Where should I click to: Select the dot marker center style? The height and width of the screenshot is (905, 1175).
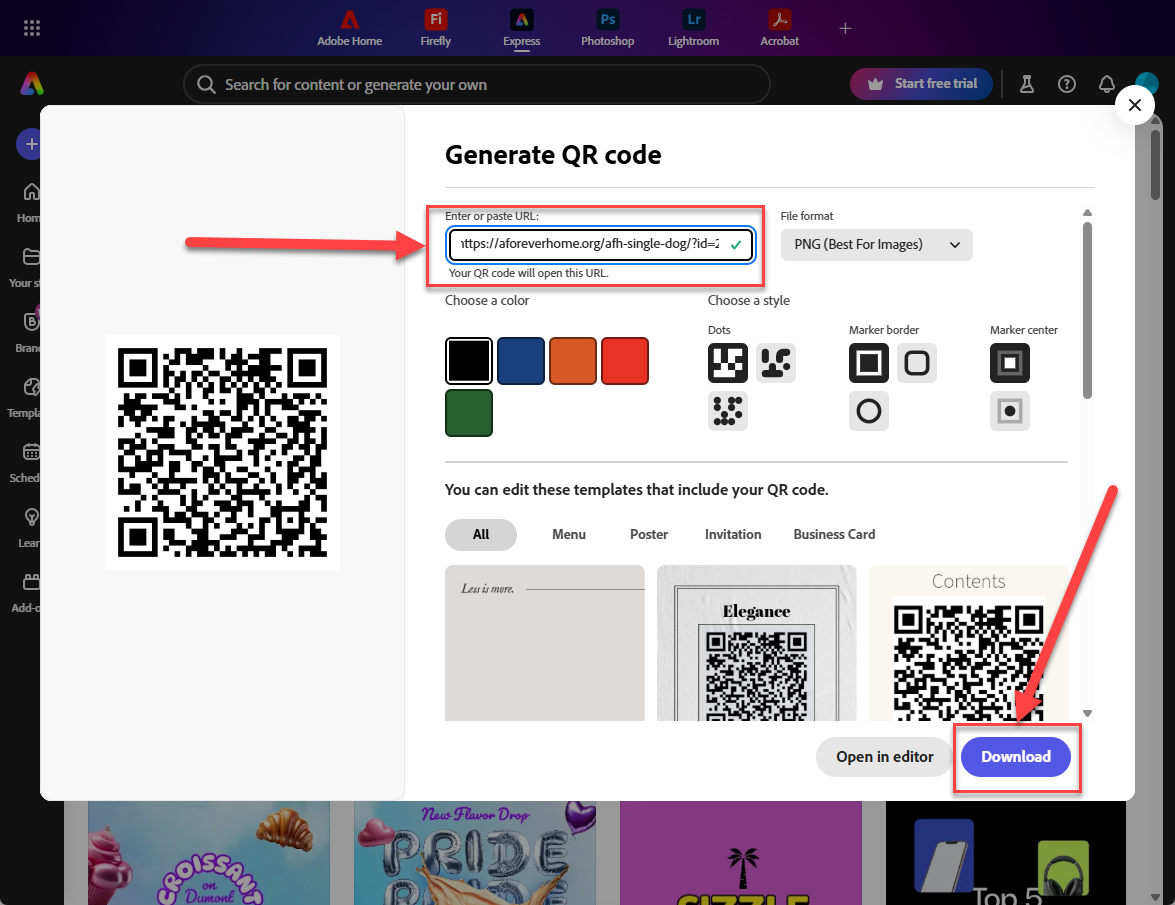[x=1009, y=410]
